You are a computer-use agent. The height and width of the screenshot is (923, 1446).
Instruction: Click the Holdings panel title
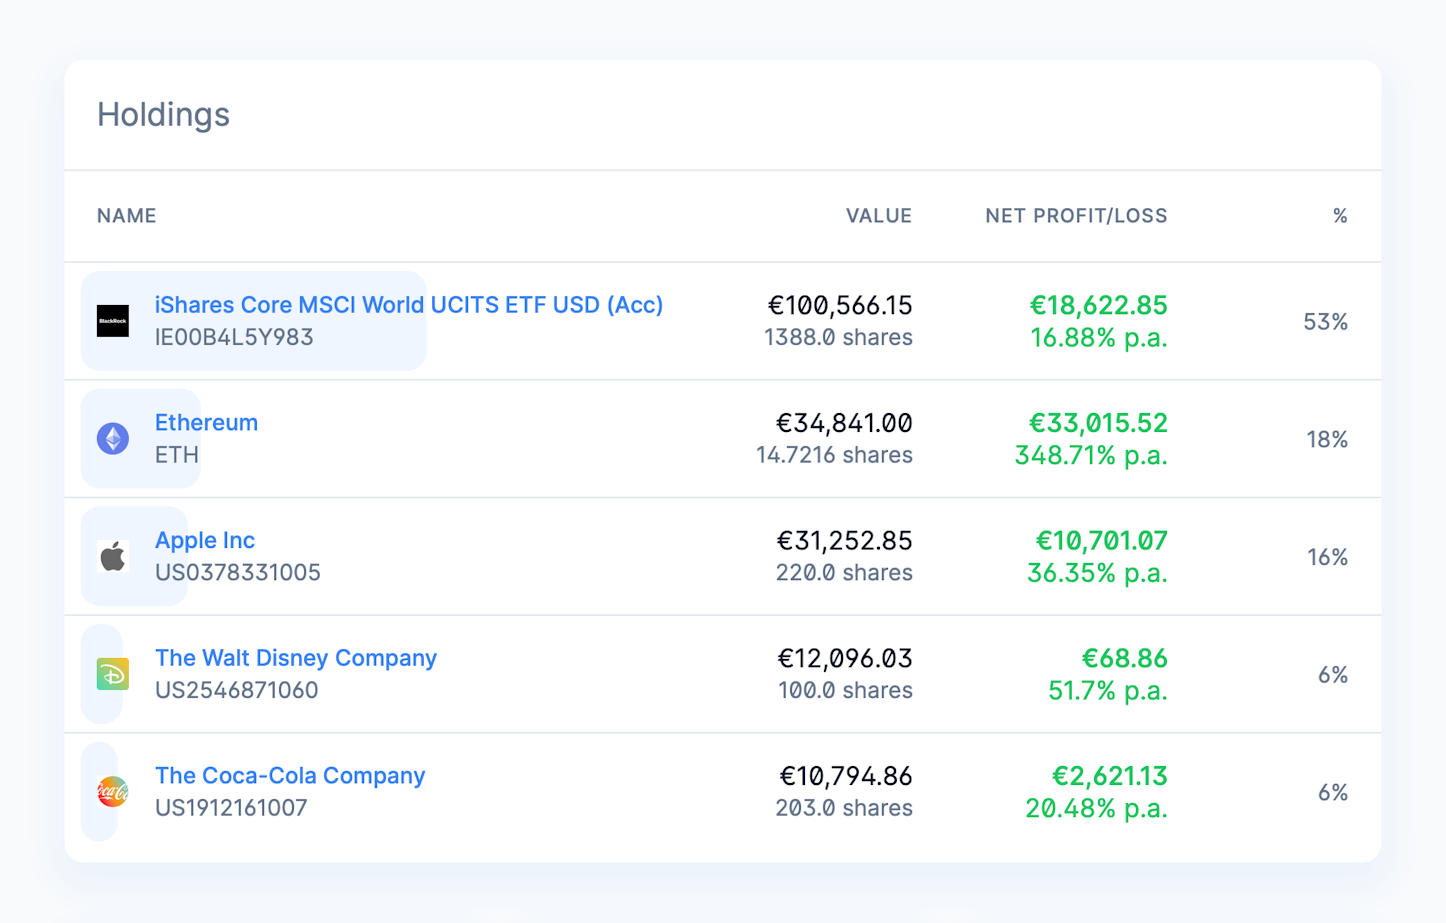pyautogui.click(x=163, y=114)
